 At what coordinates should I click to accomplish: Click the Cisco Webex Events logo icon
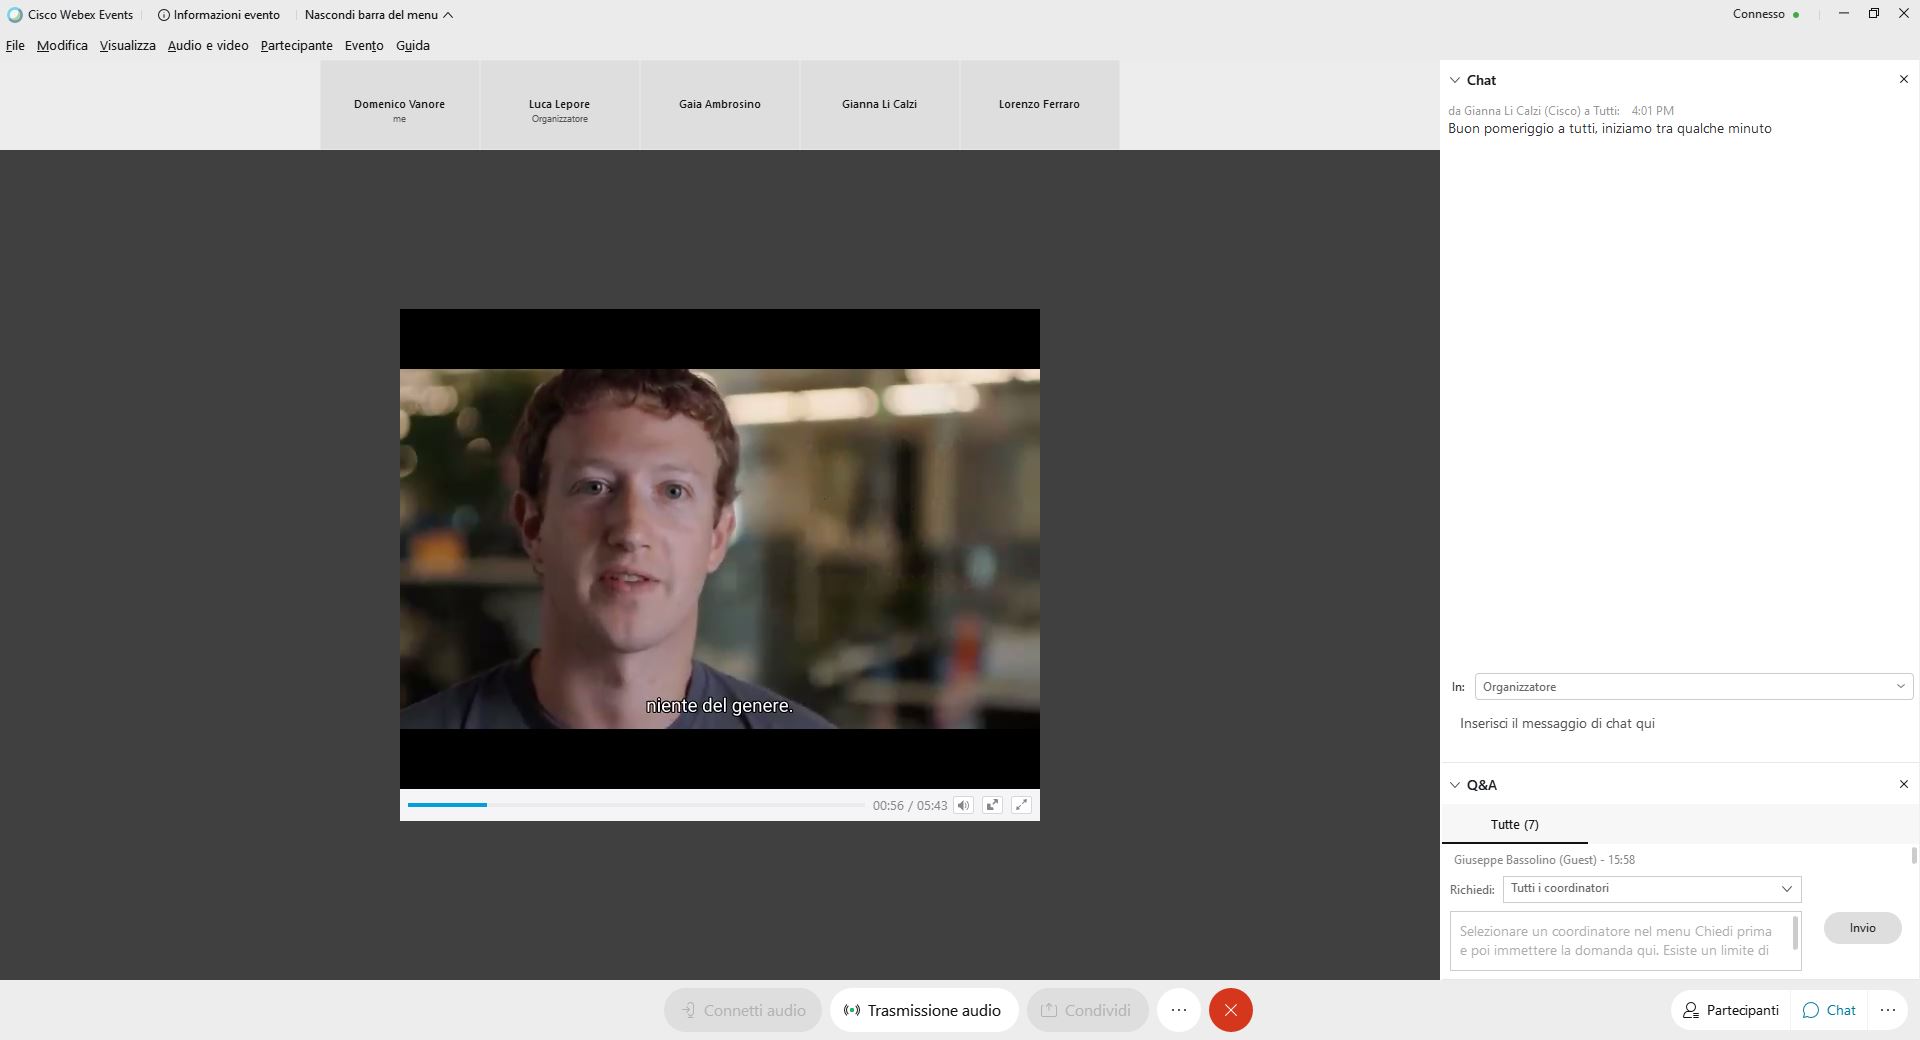click(14, 15)
